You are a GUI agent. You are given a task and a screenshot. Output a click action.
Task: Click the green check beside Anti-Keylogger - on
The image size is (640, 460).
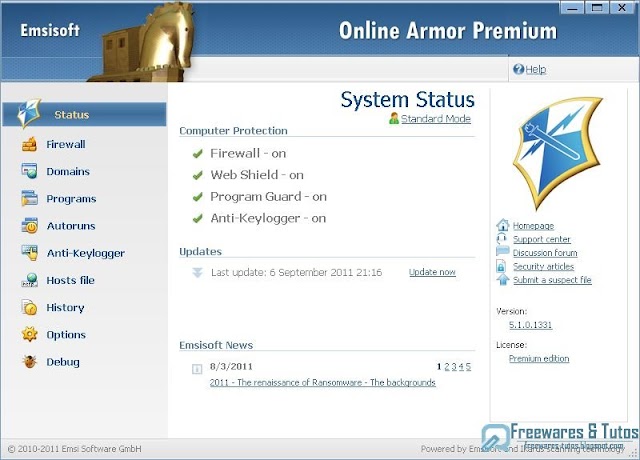coord(198,219)
